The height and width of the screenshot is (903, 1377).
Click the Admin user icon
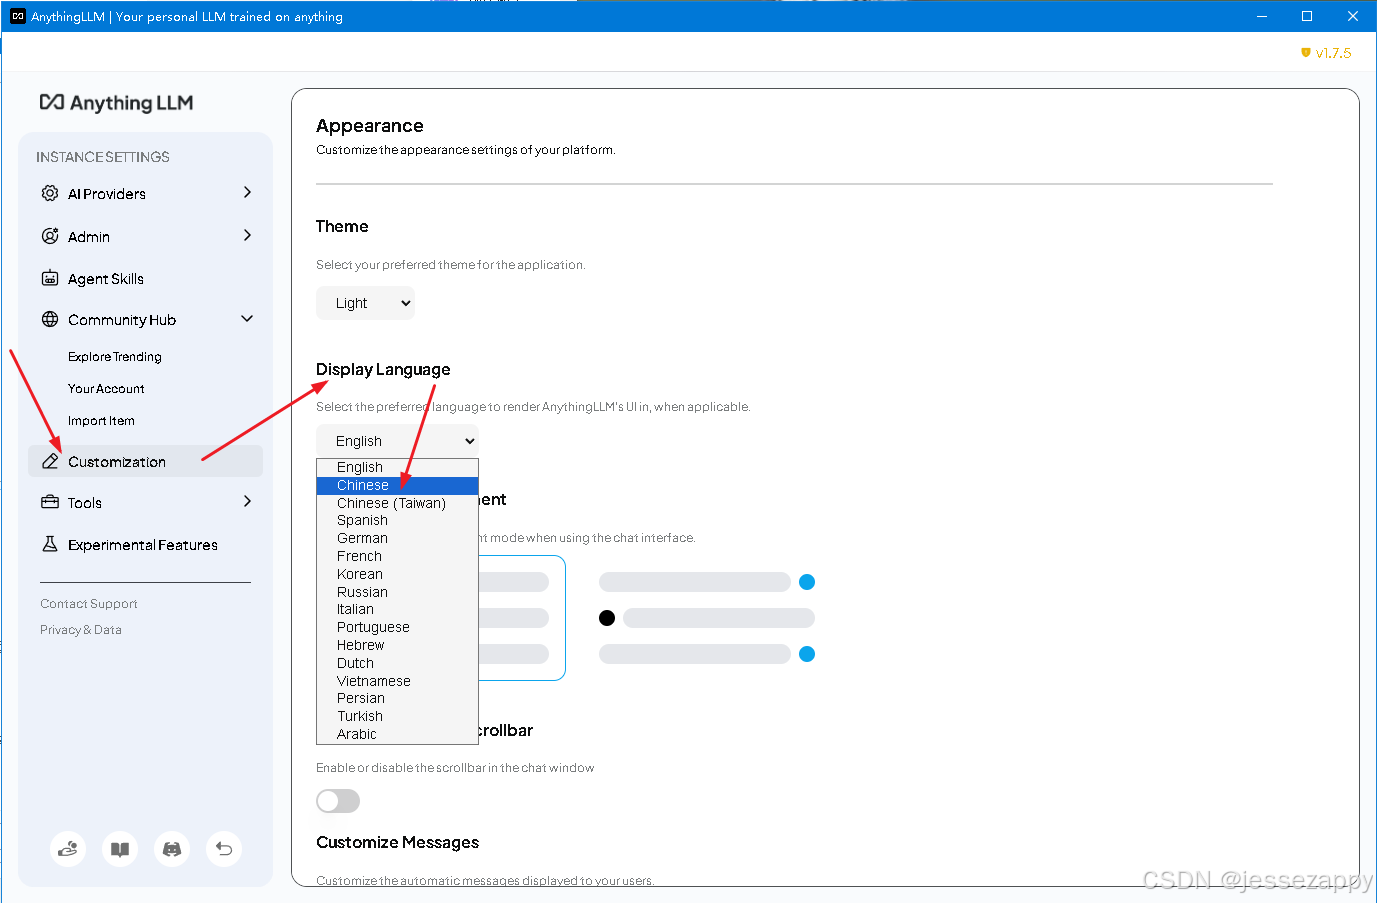pyautogui.click(x=50, y=236)
